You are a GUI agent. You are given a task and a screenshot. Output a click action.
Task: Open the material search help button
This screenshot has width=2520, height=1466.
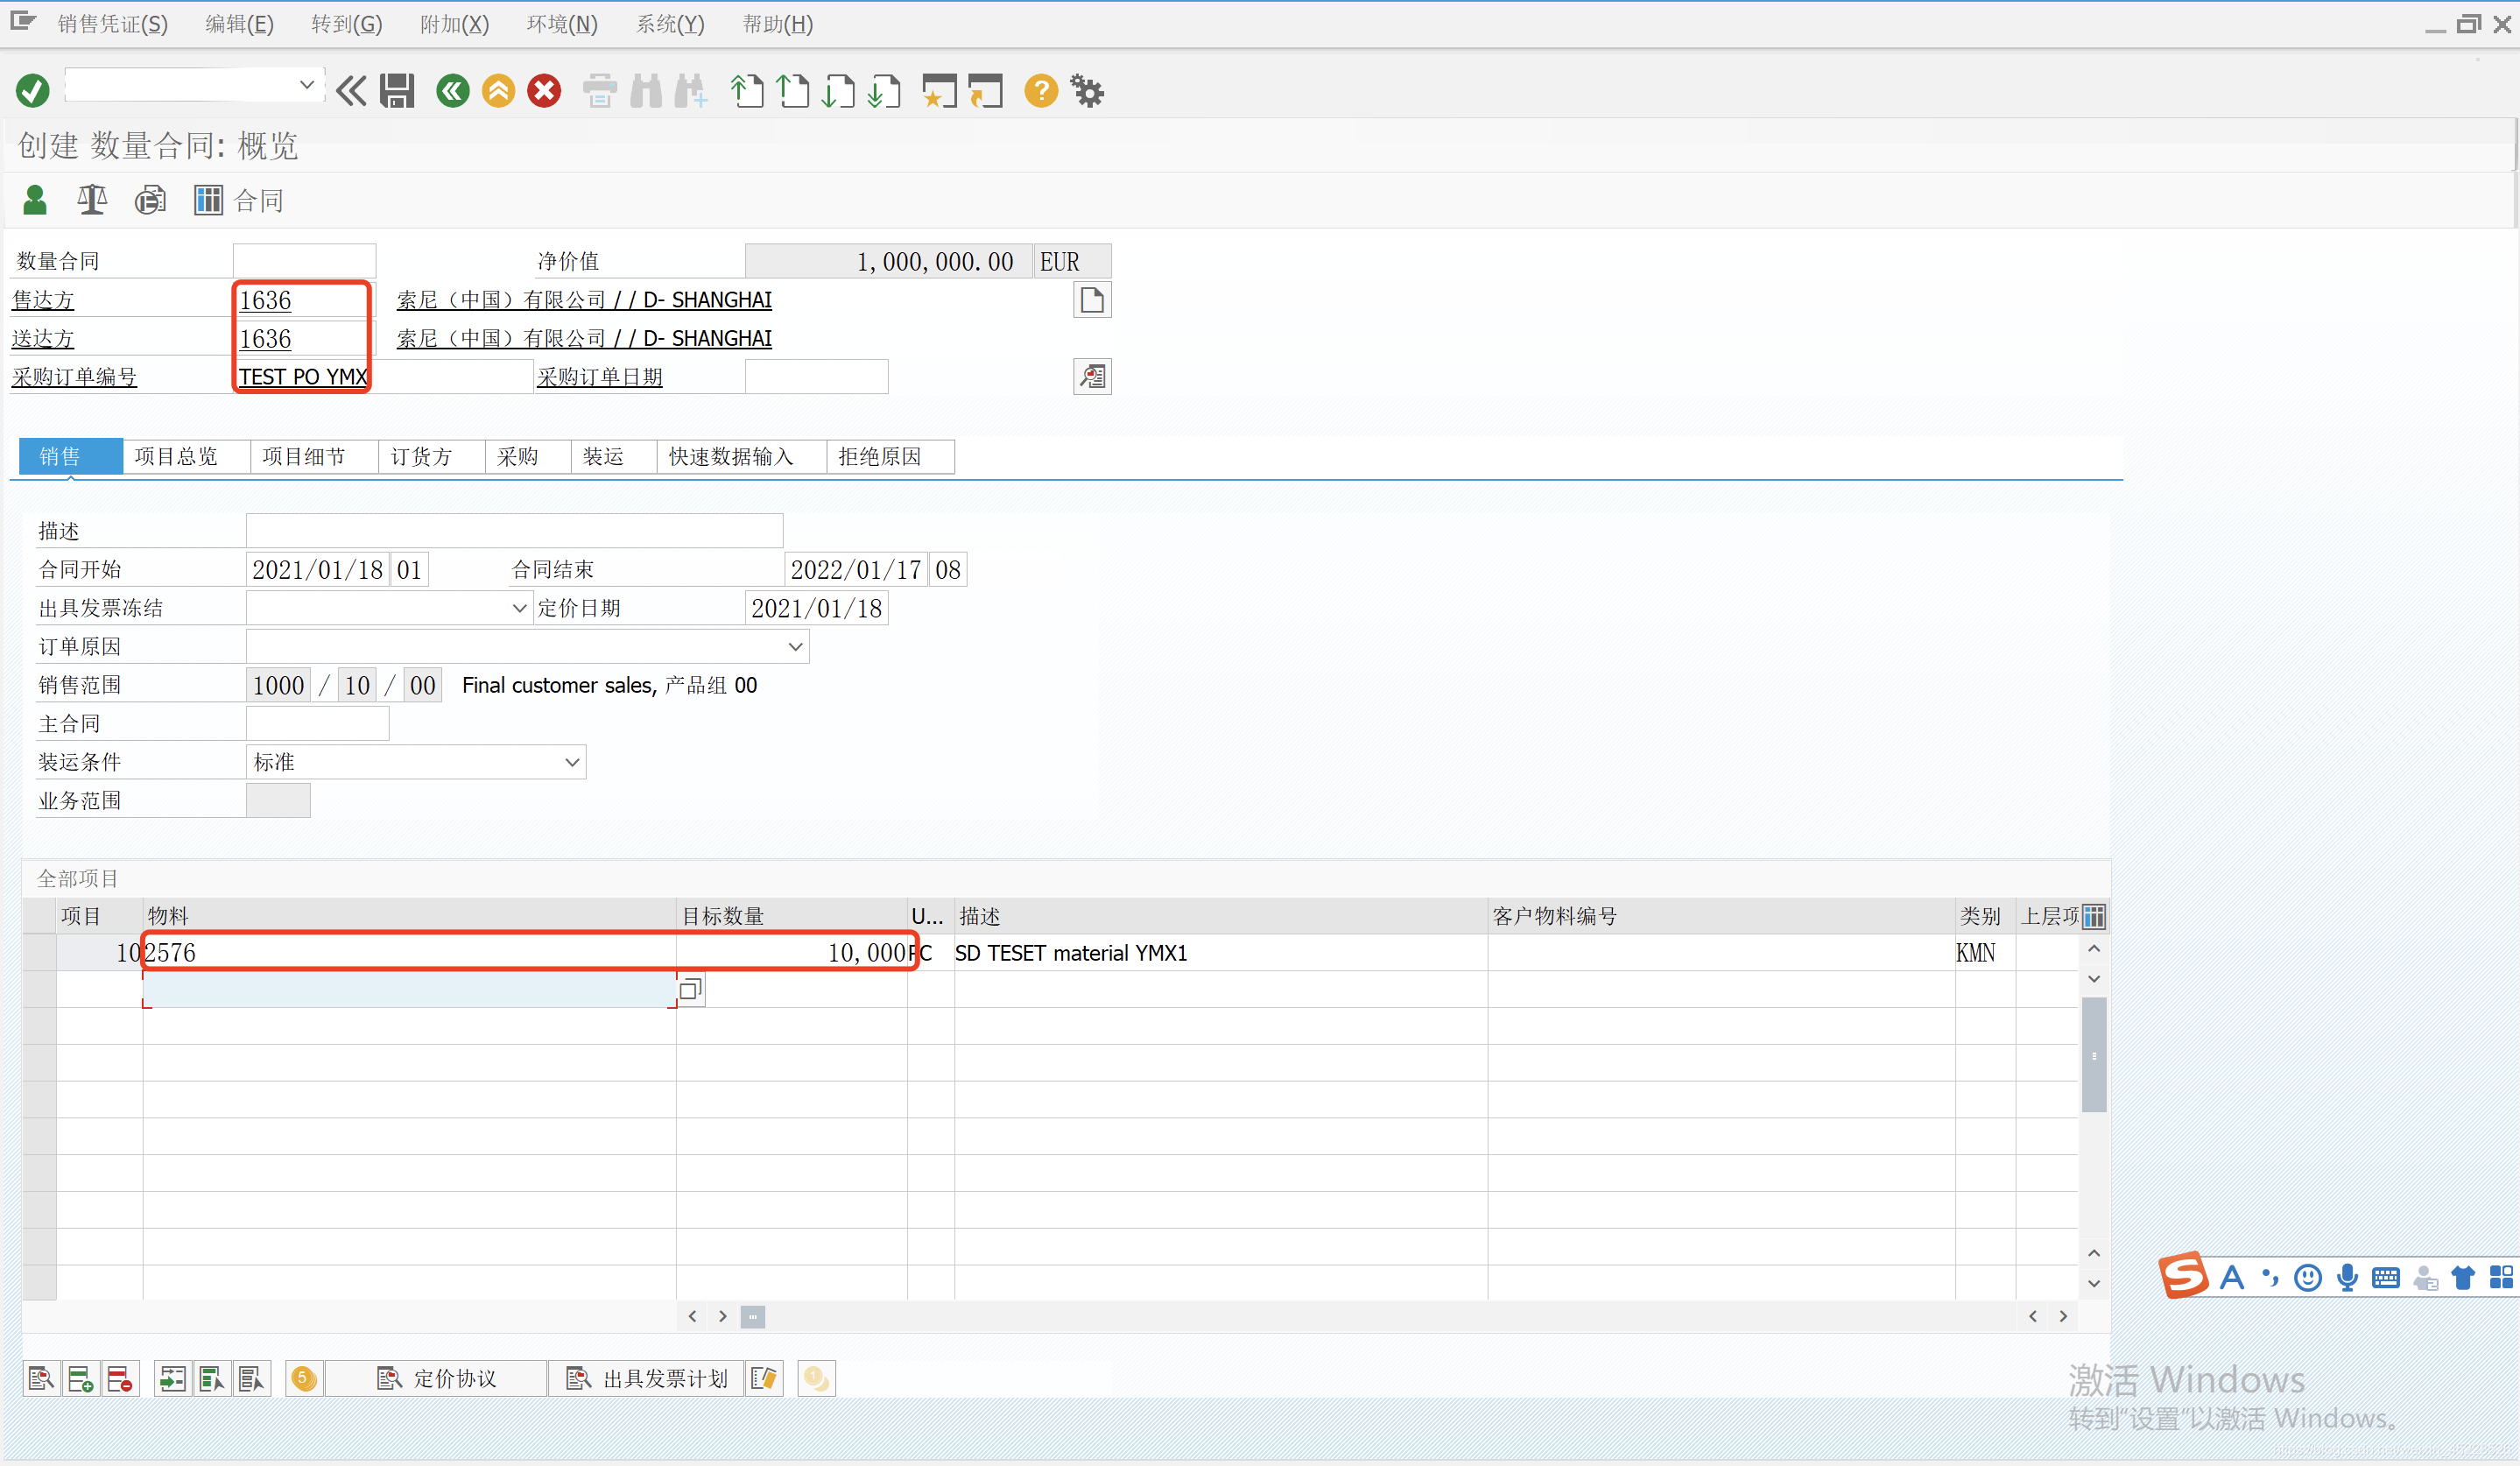coord(690,990)
